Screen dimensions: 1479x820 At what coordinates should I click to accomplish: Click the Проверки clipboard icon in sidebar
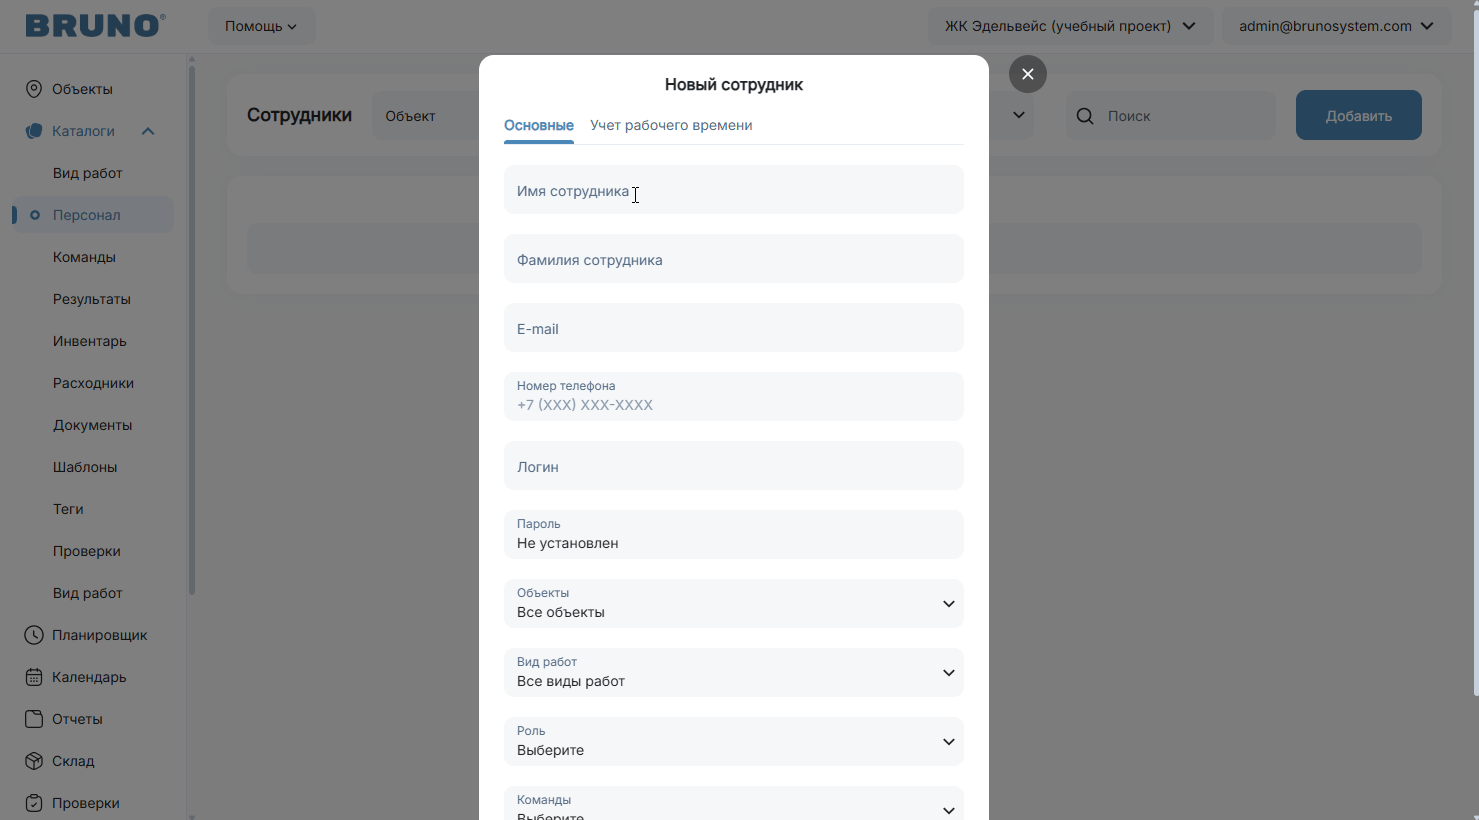[34, 803]
